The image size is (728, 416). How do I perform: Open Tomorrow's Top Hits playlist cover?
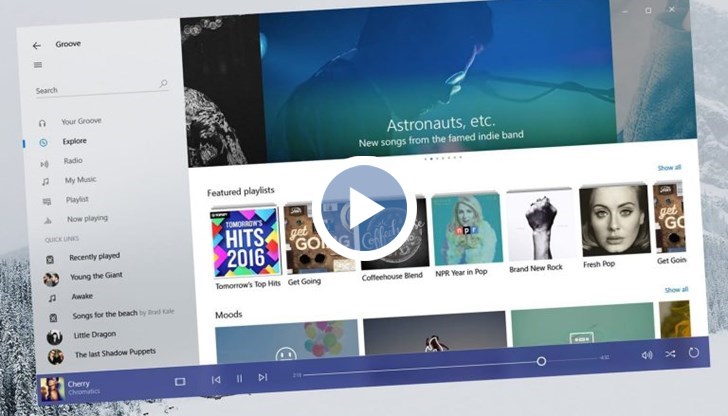click(x=246, y=242)
